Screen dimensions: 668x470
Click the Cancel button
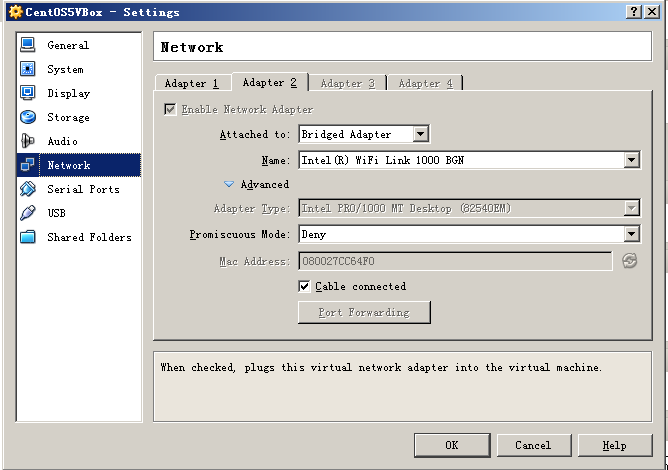click(x=533, y=445)
